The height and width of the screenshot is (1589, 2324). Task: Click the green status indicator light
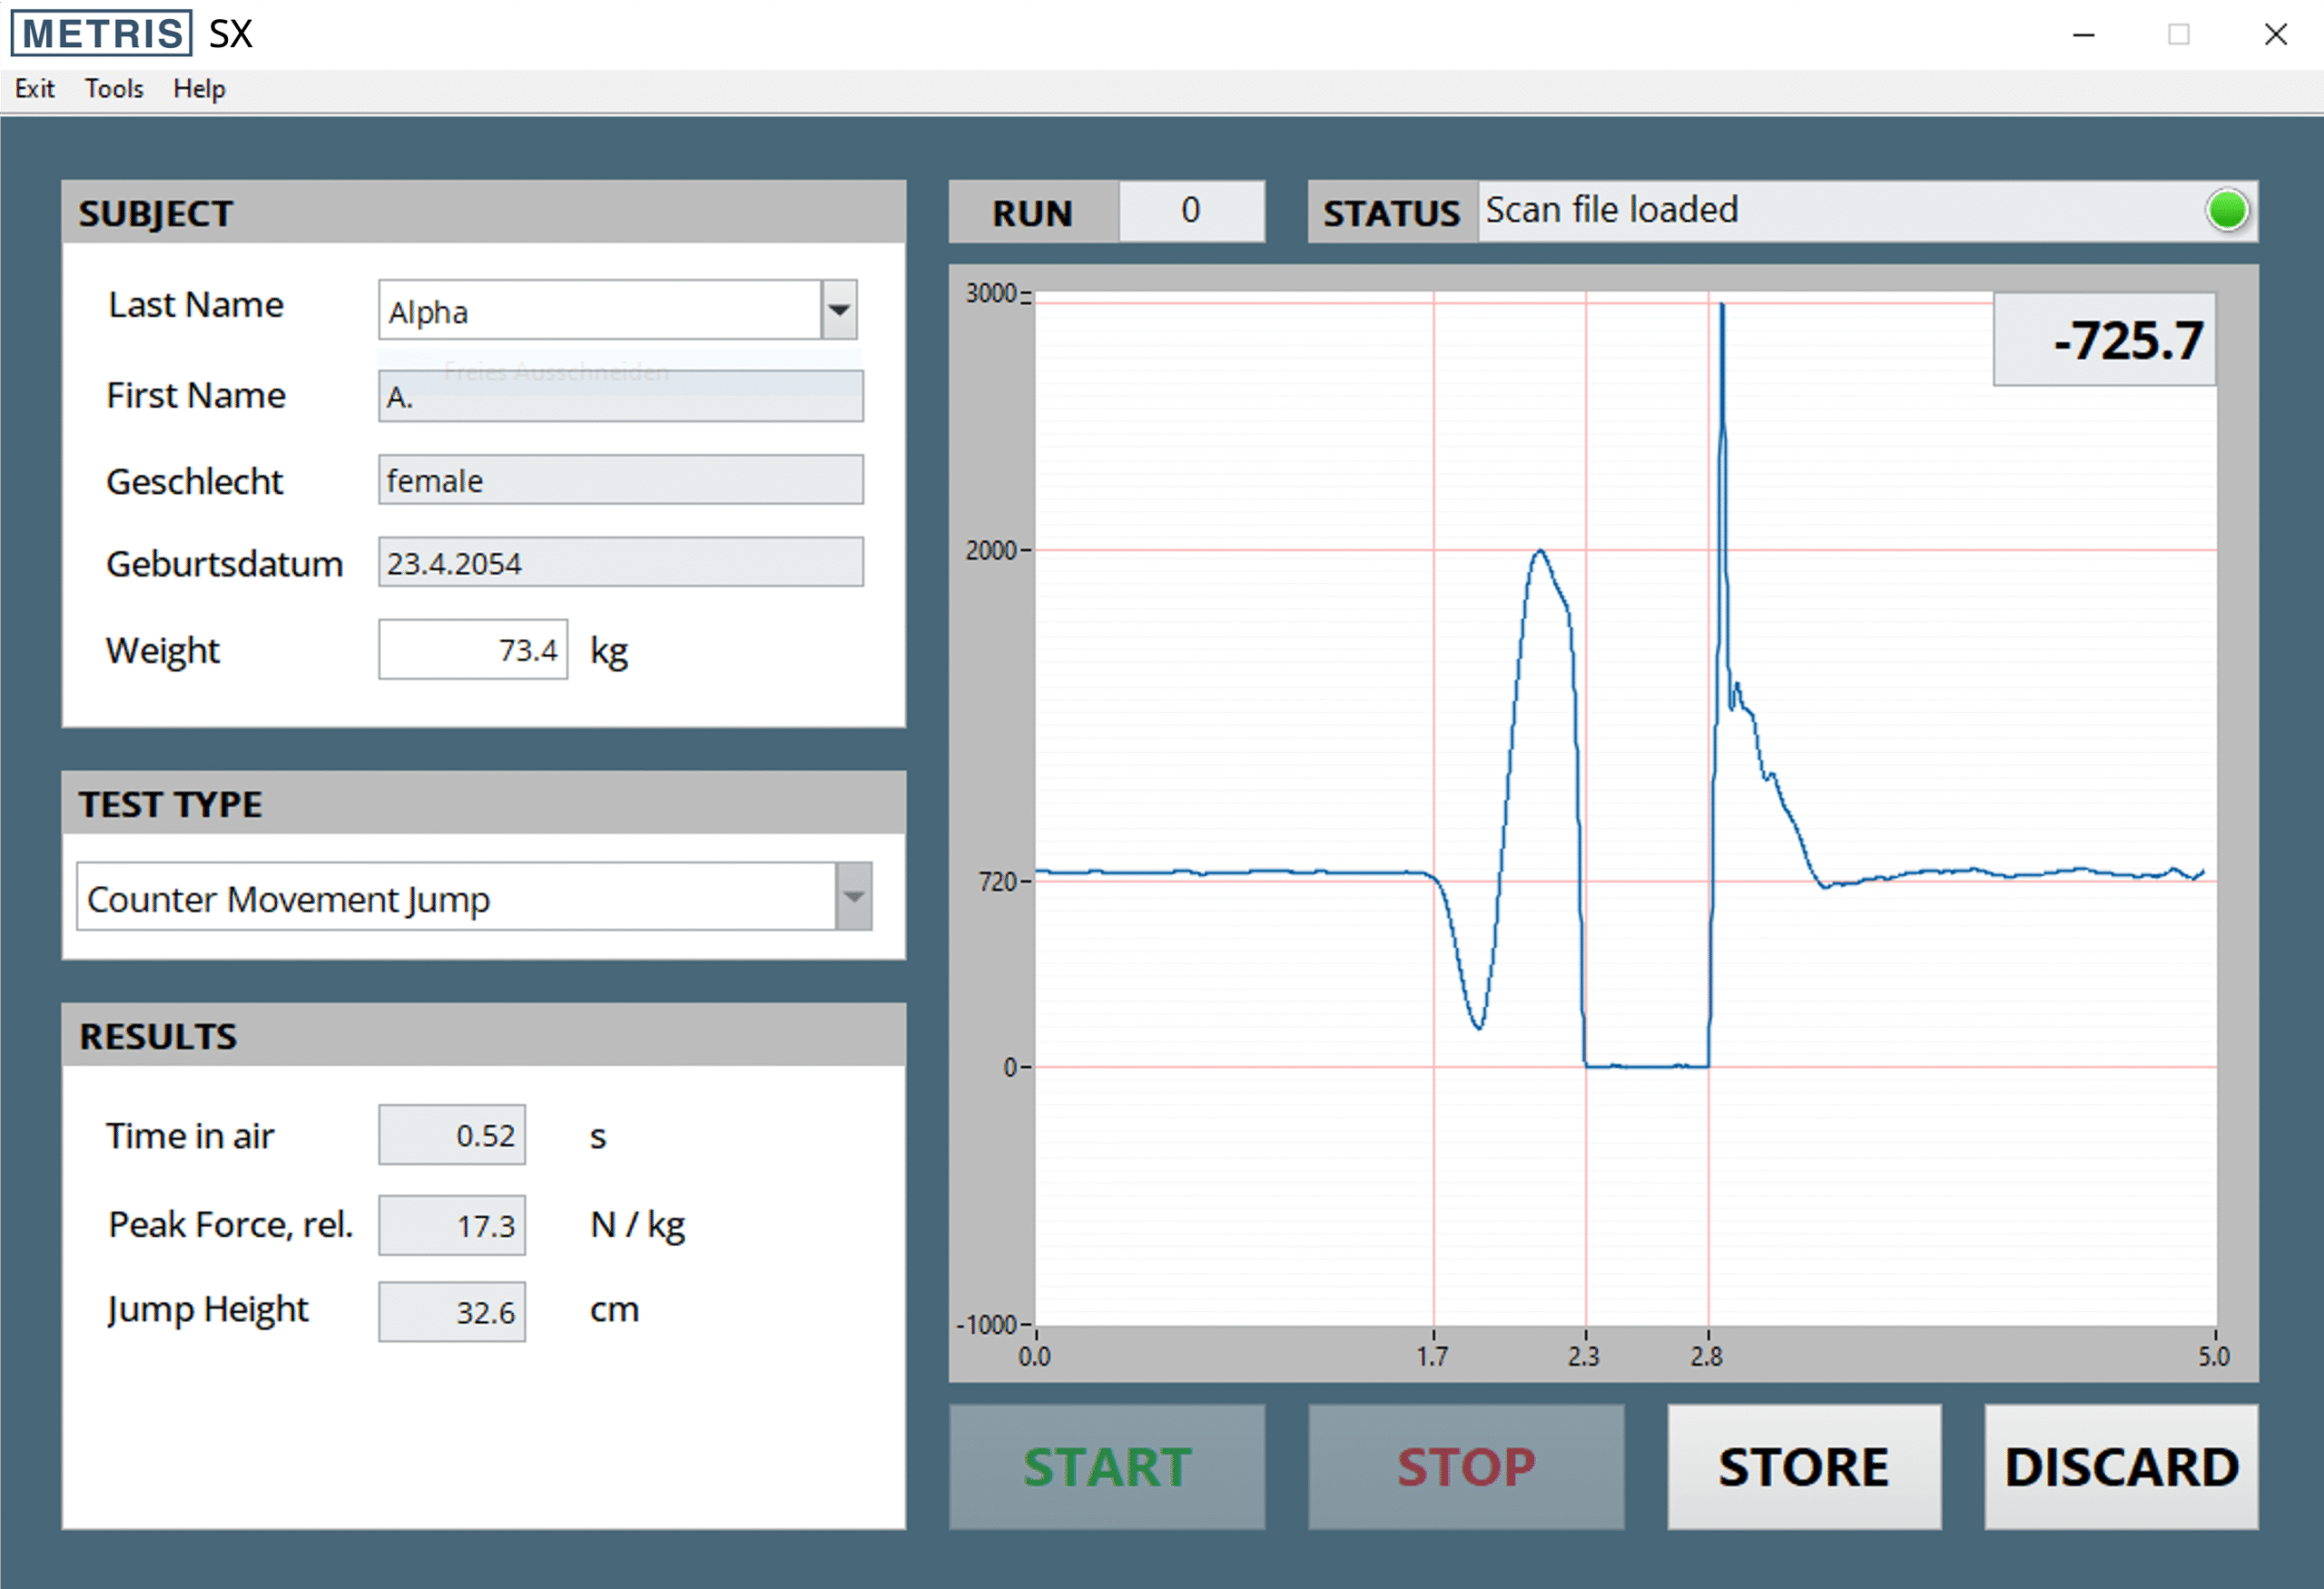2227,211
